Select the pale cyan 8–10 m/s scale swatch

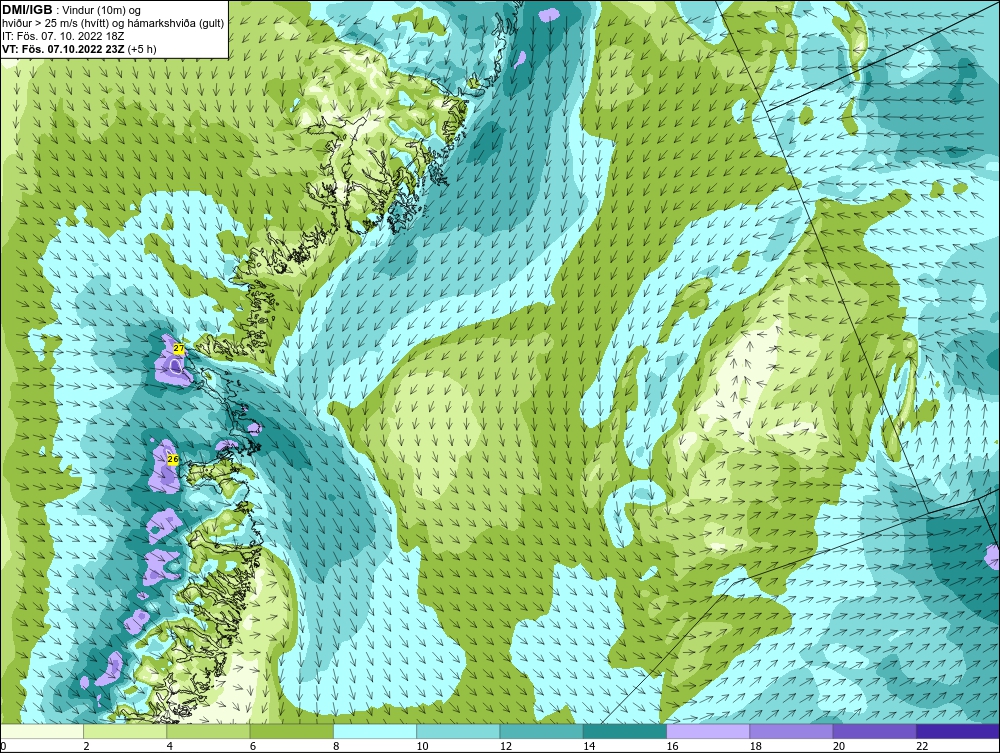[375, 731]
